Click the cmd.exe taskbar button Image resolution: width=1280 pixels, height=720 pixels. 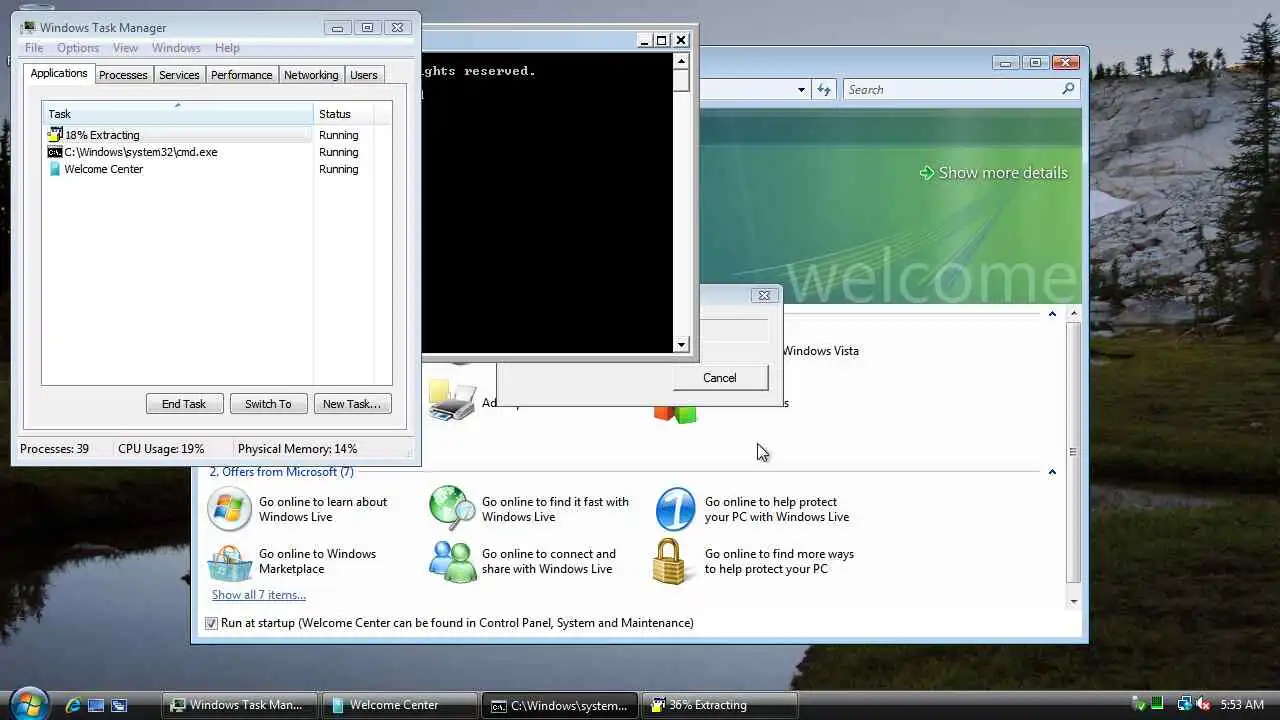(x=560, y=705)
